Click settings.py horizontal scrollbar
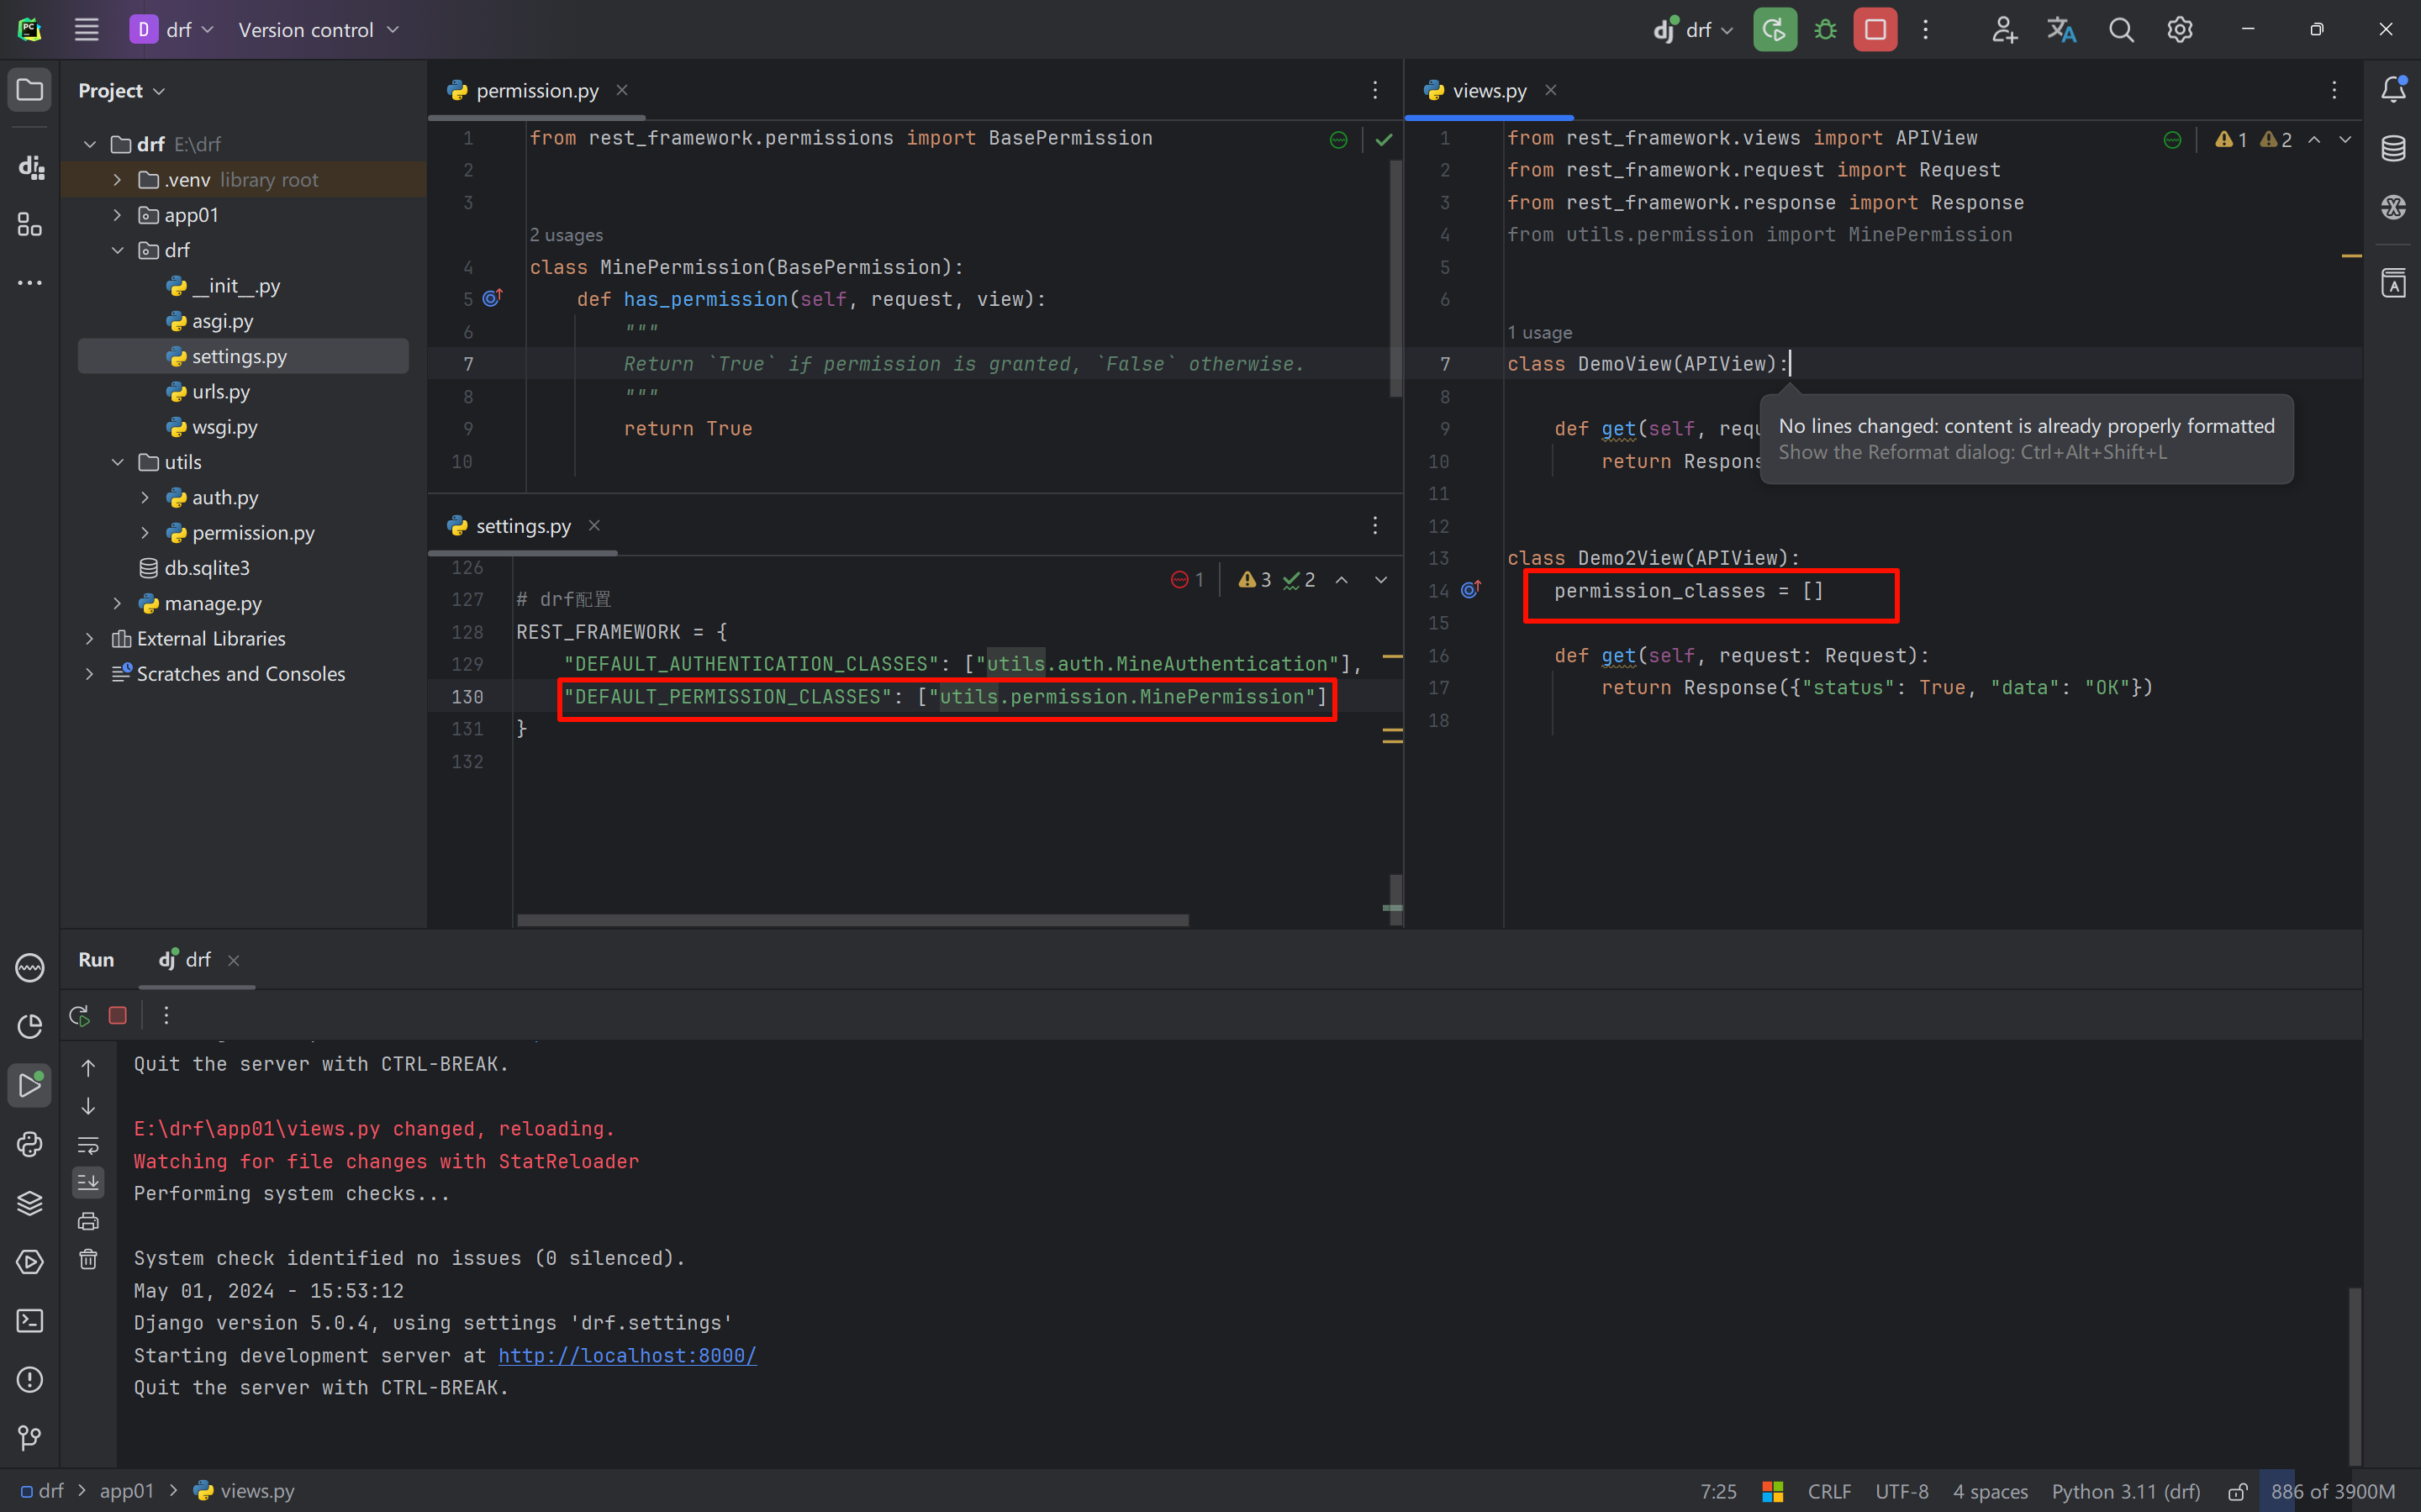Viewport: 2421px width, 1512px height. [x=852, y=919]
